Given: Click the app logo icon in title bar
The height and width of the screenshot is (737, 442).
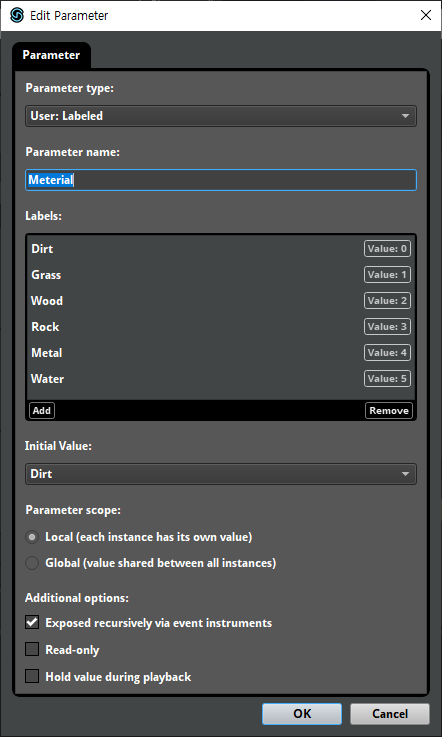Looking at the screenshot, I should 16,16.
